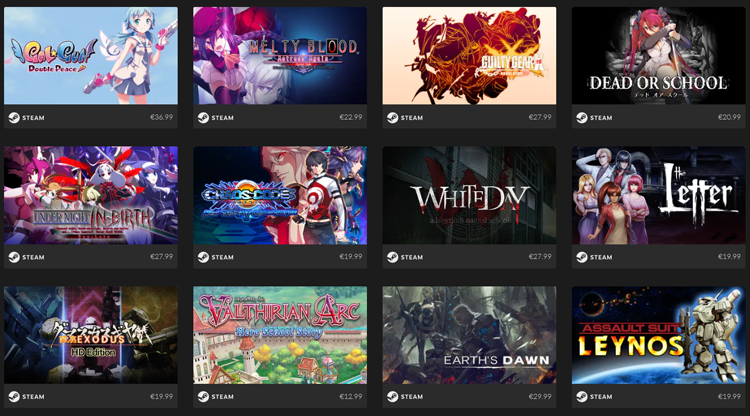Click the €12.99 price for Valthirian Arc
This screenshot has width=750, height=416.
click(x=351, y=396)
